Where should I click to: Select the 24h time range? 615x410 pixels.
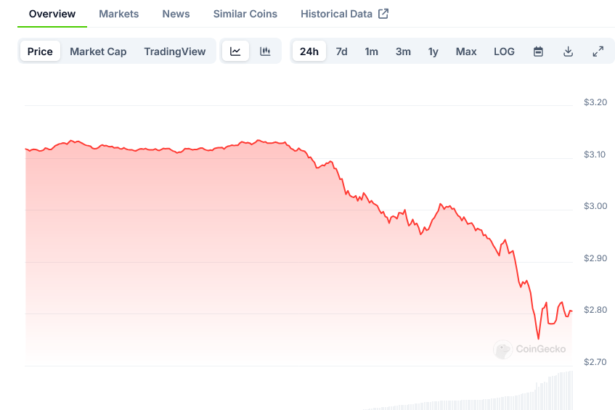309,51
